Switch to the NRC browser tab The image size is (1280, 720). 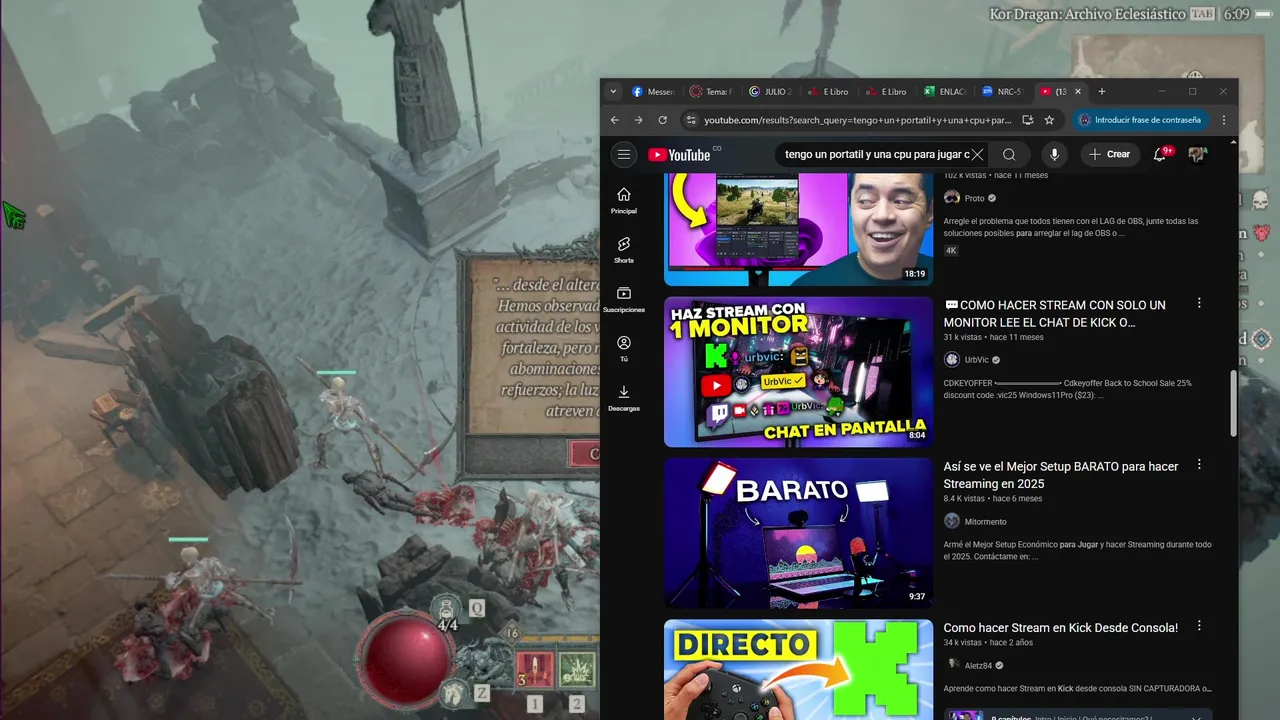click(1001, 91)
